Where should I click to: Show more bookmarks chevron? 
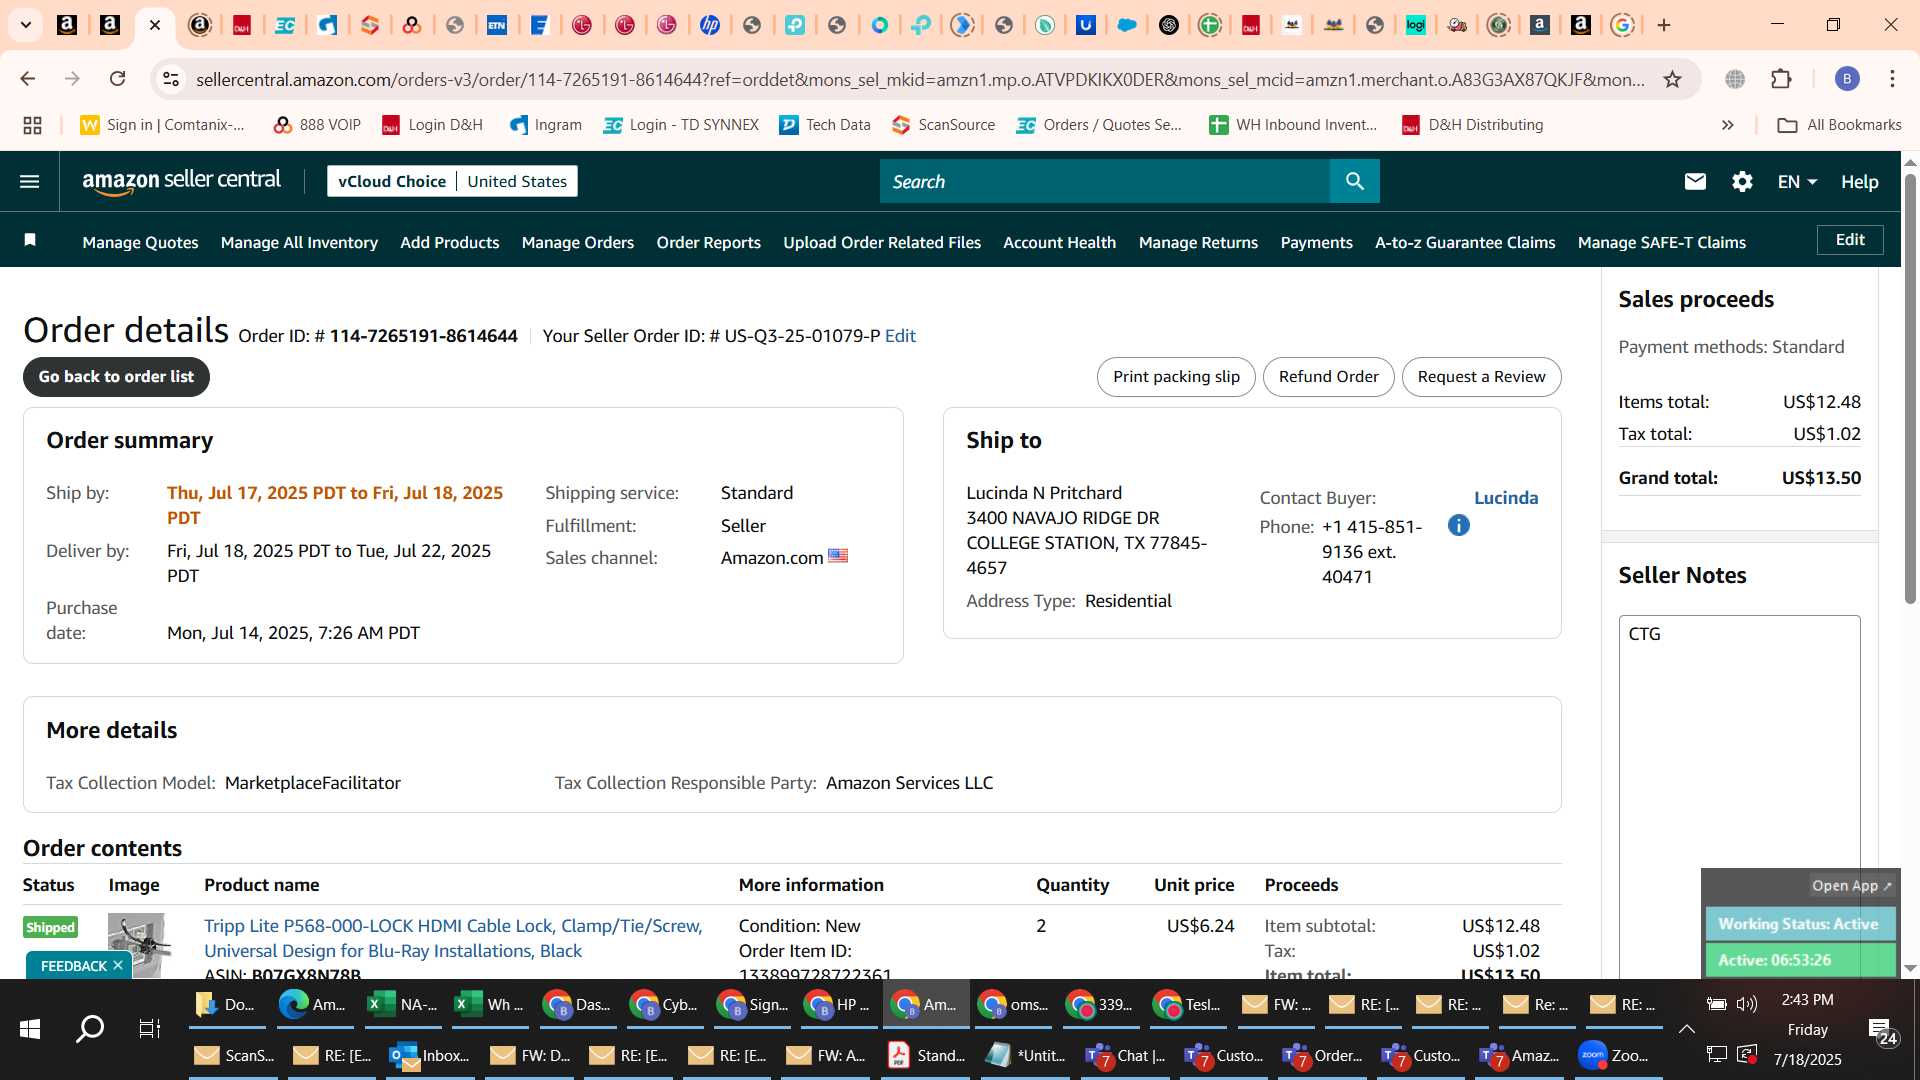click(x=1728, y=125)
